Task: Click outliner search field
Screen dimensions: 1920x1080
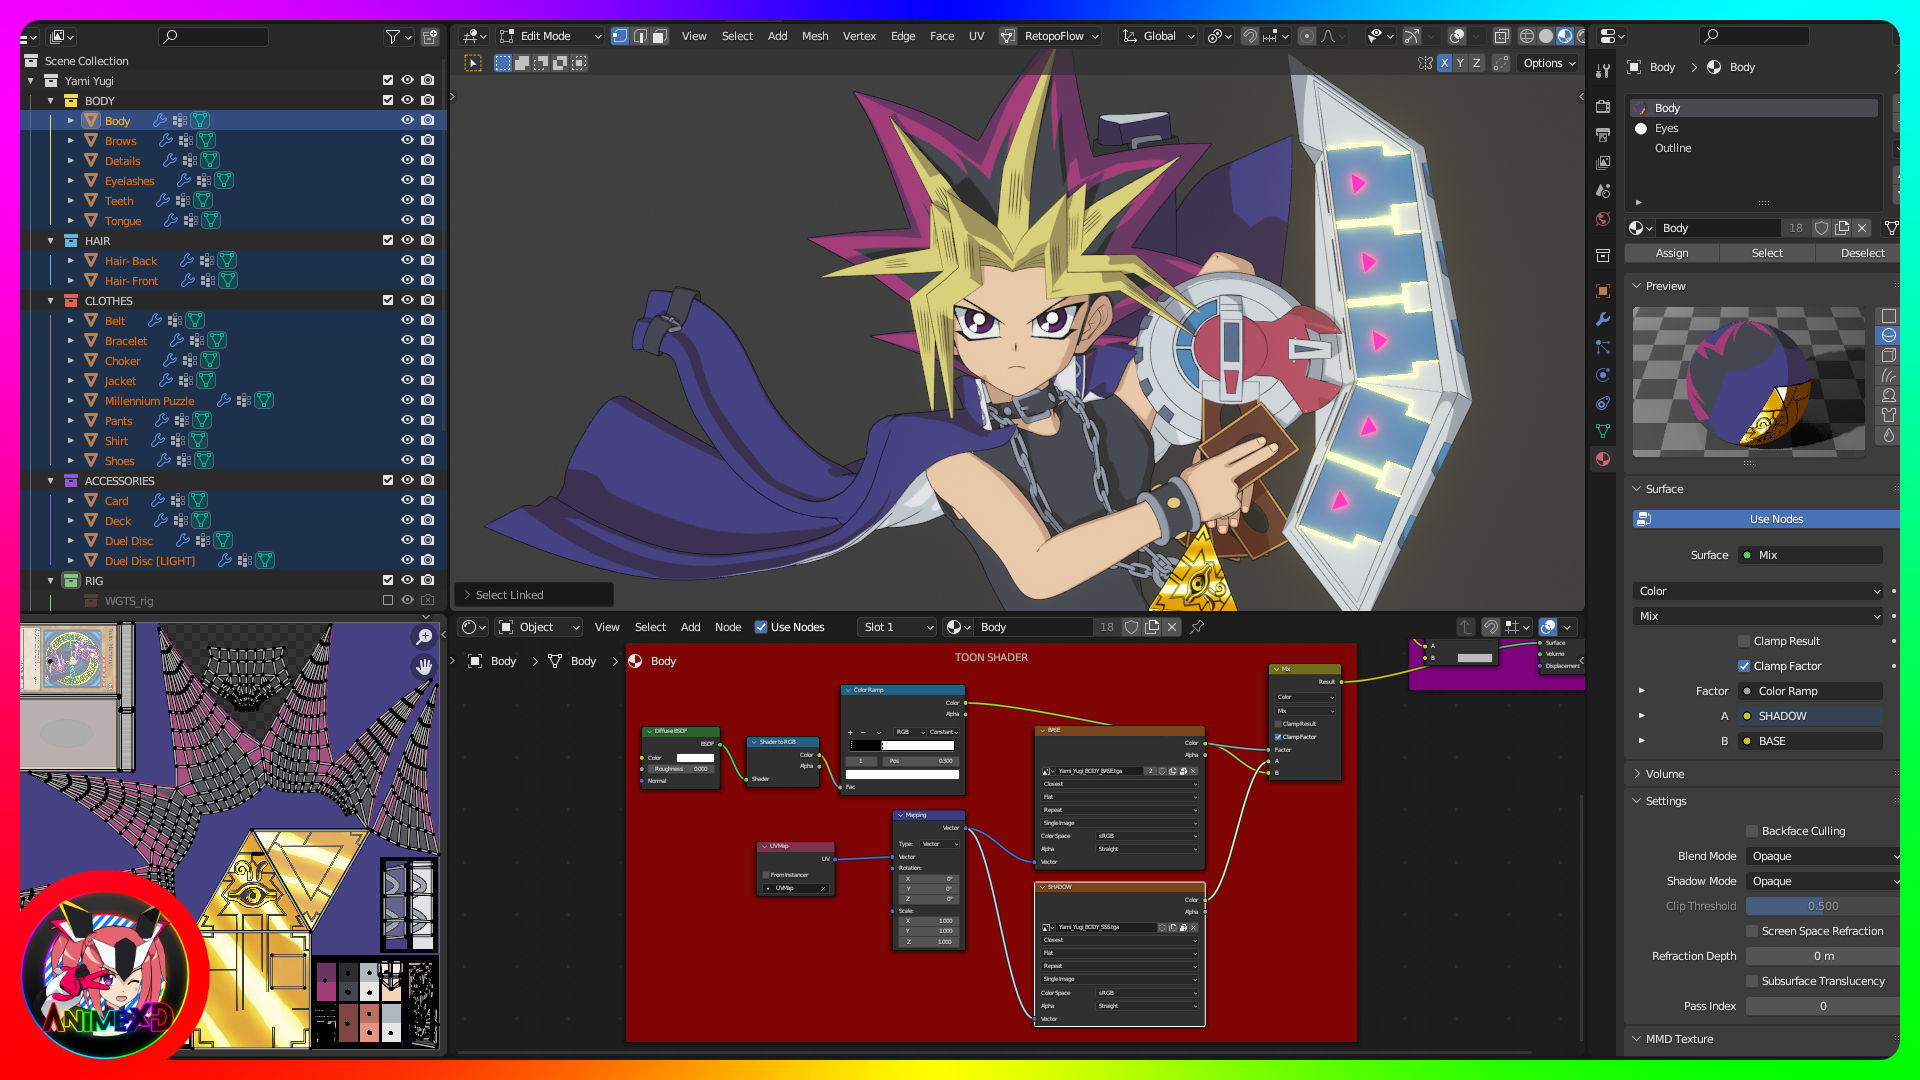Action: pyautogui.click(x=214, y=37)
